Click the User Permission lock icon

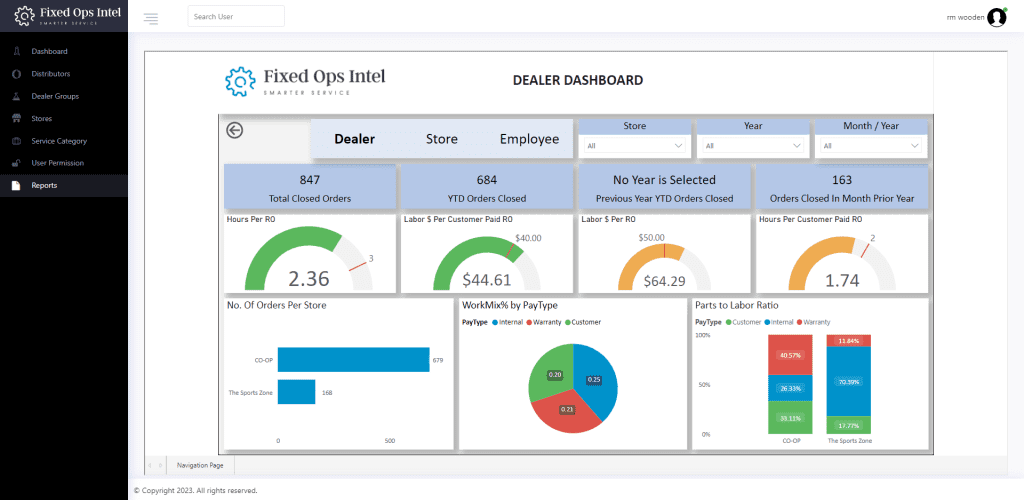(x=16, y=163)
